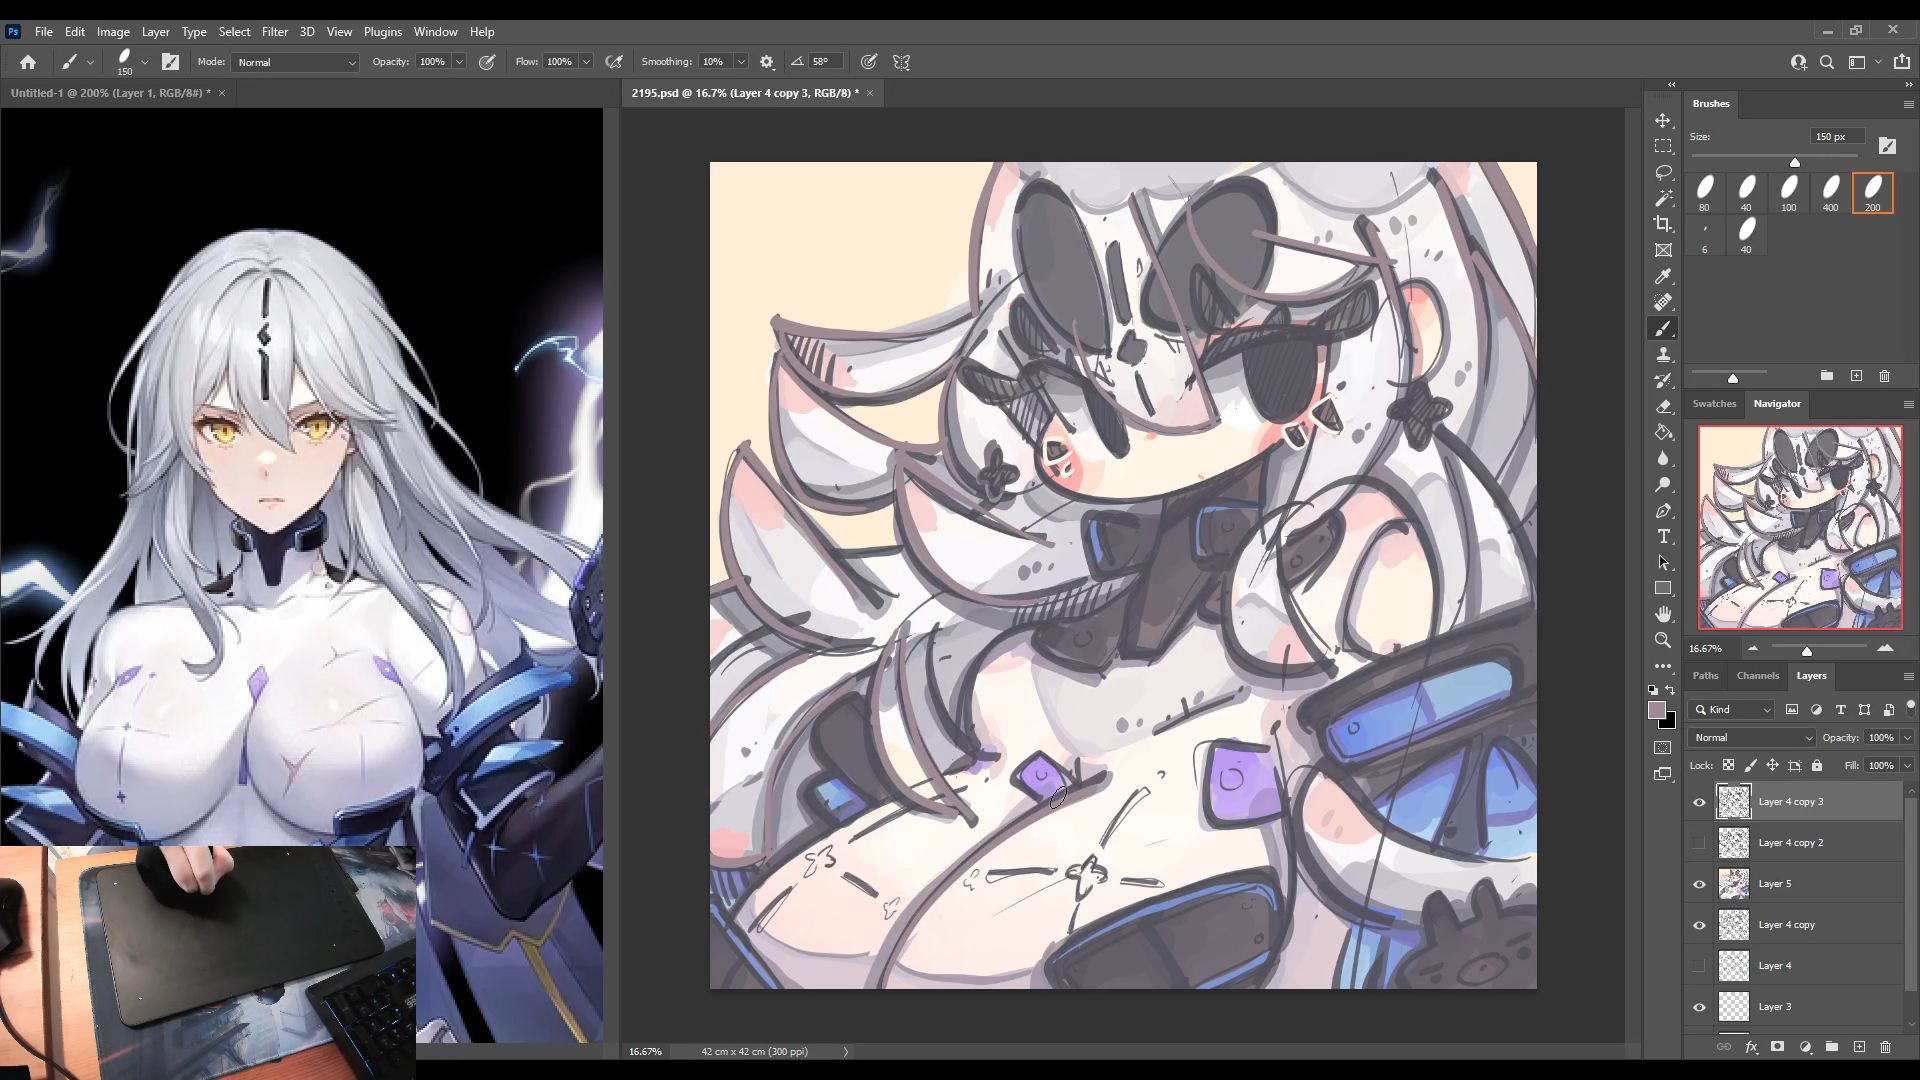Image resolution: width=1920 pixels, height=1080 pixels.
Task: Select the Hand tool
Action: point(1663,614)
